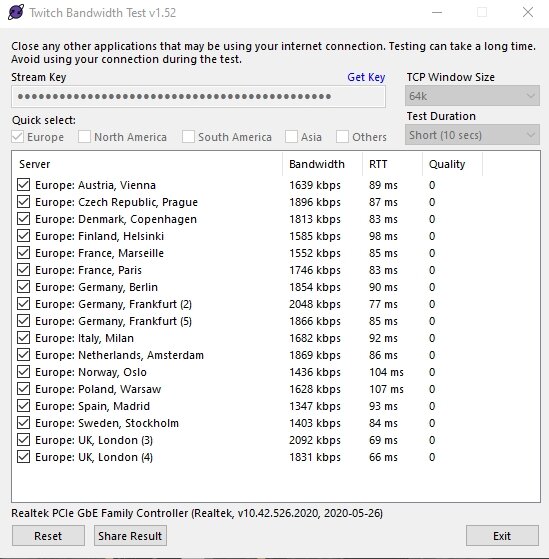Check the Asia quick select box
The image size is (549, 559).
(x=291, y=137)
